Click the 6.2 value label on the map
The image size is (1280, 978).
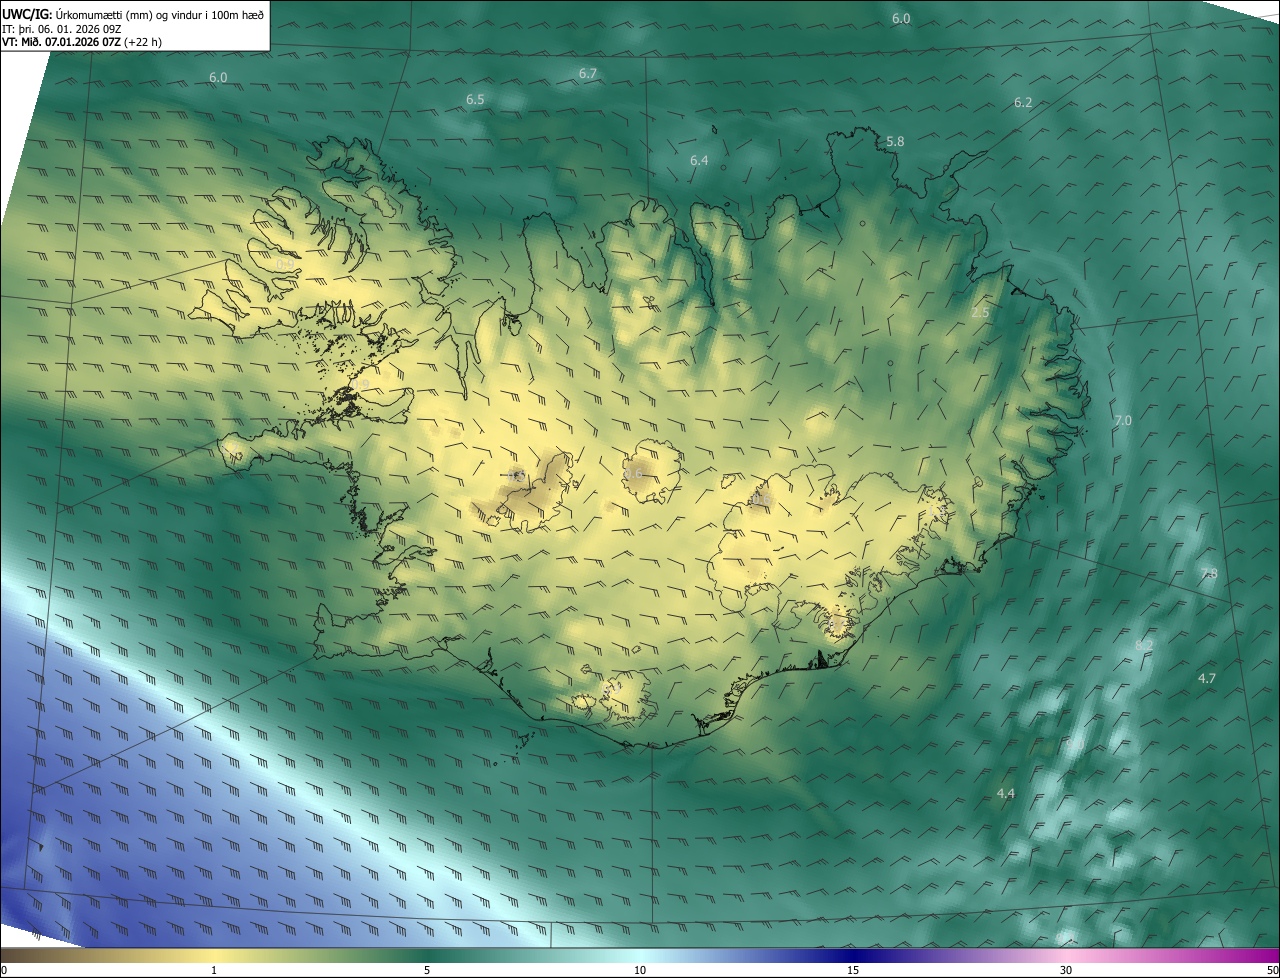click(x=1023, y=102)
